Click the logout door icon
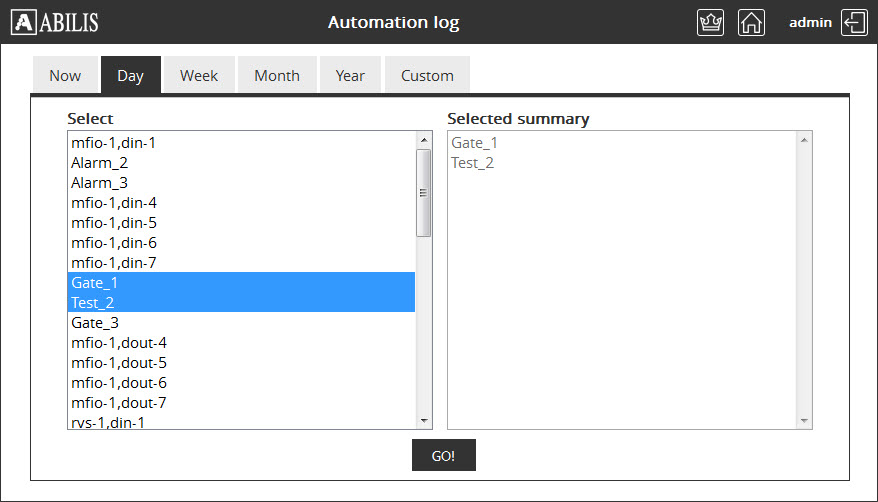Viewport: 878px width, 502px height. 854,22
